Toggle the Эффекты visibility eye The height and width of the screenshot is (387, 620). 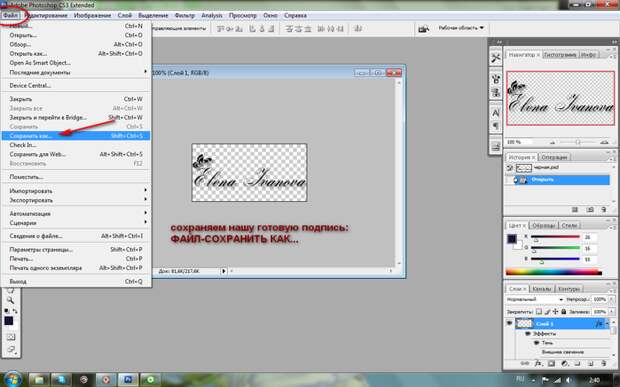(527, 334)
